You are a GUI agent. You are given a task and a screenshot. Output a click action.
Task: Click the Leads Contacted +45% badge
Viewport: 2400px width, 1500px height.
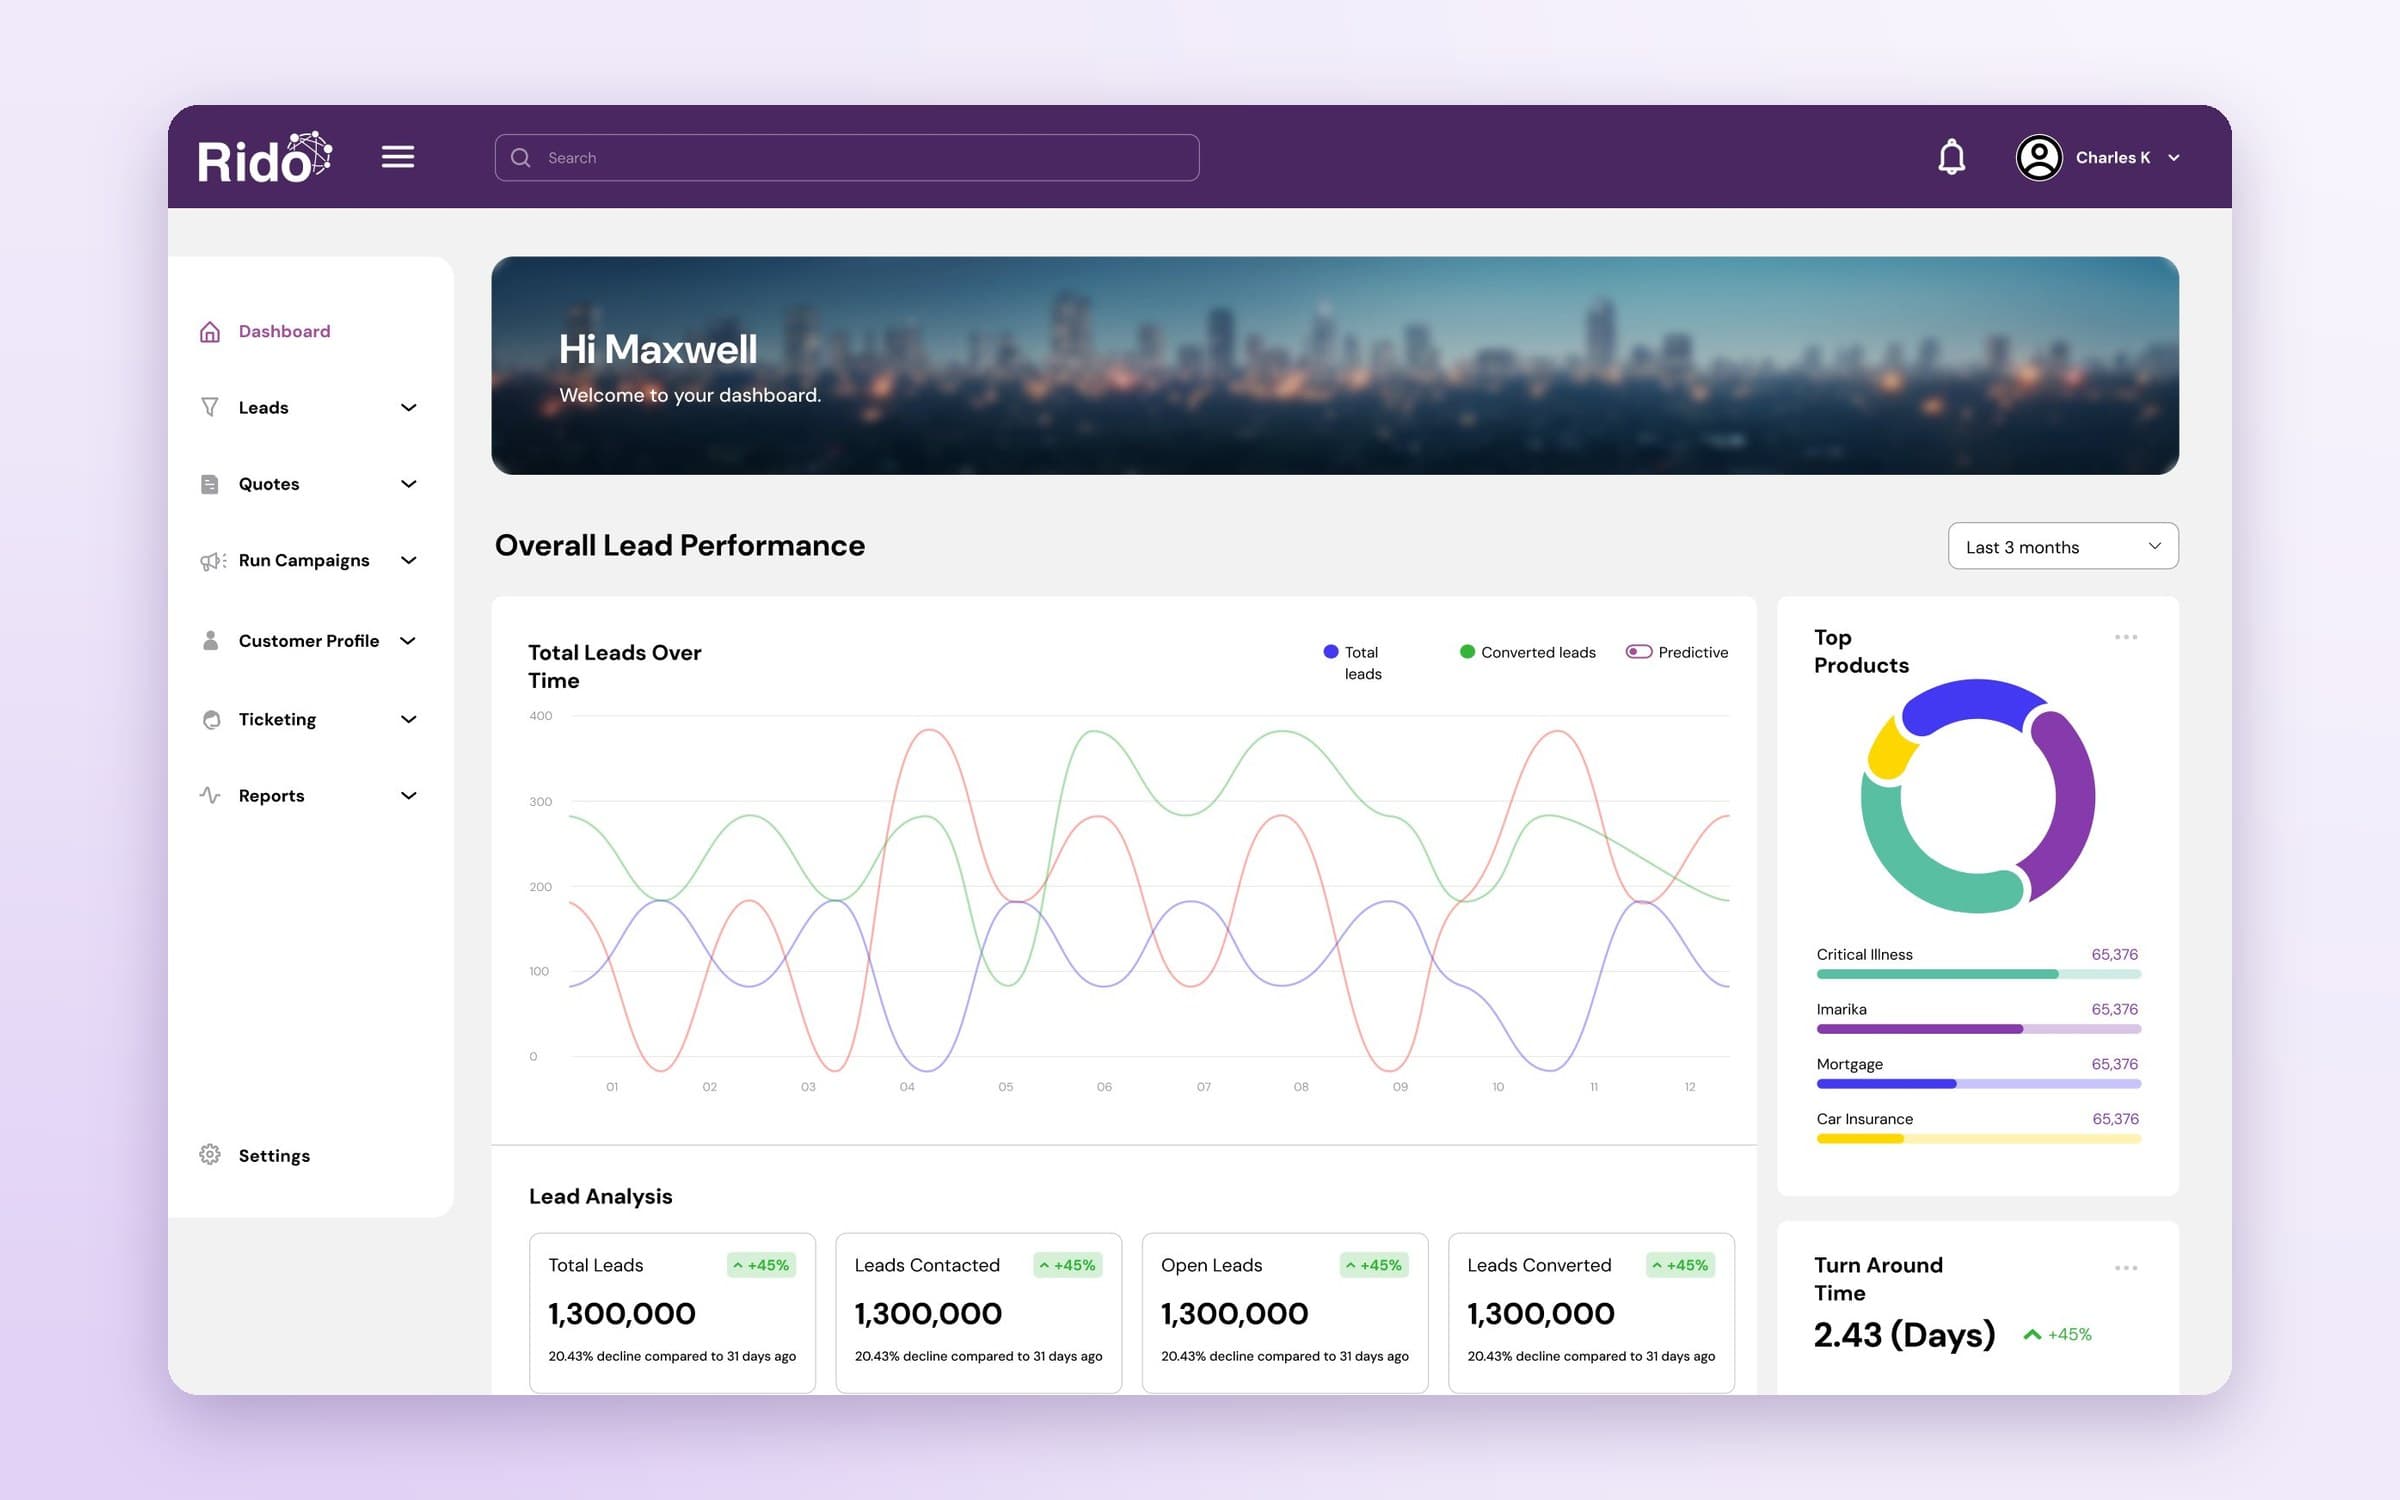pos(1067,1265)
